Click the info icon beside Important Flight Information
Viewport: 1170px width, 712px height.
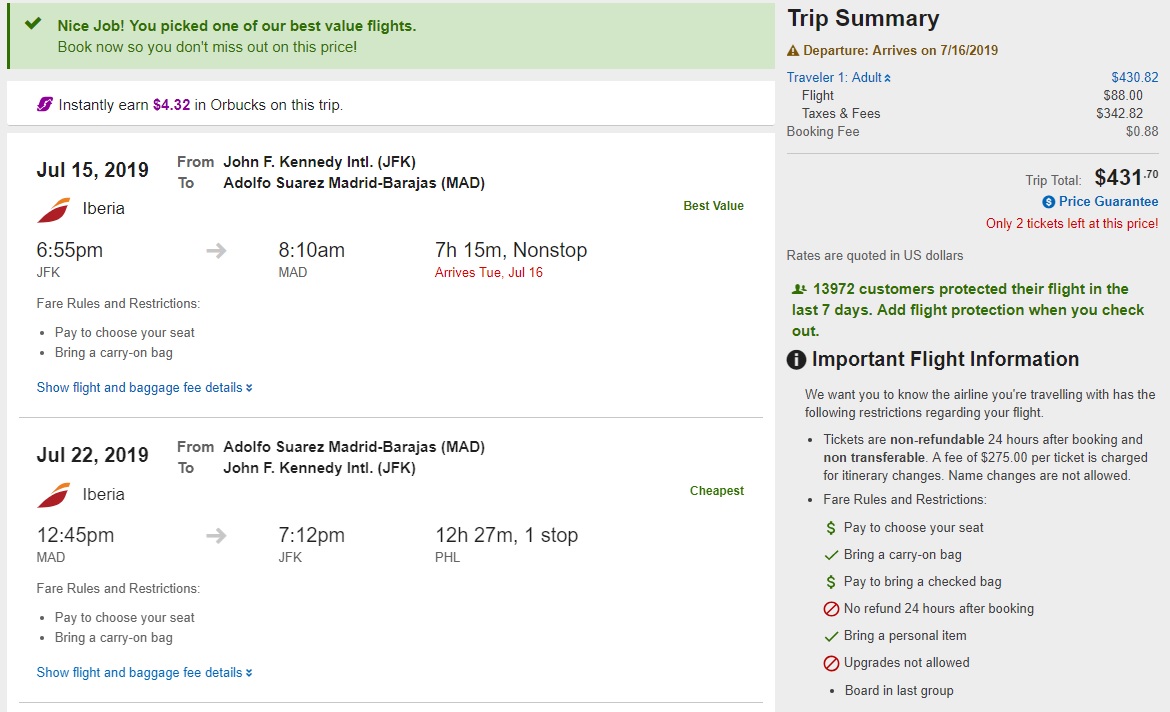(797, 360)
